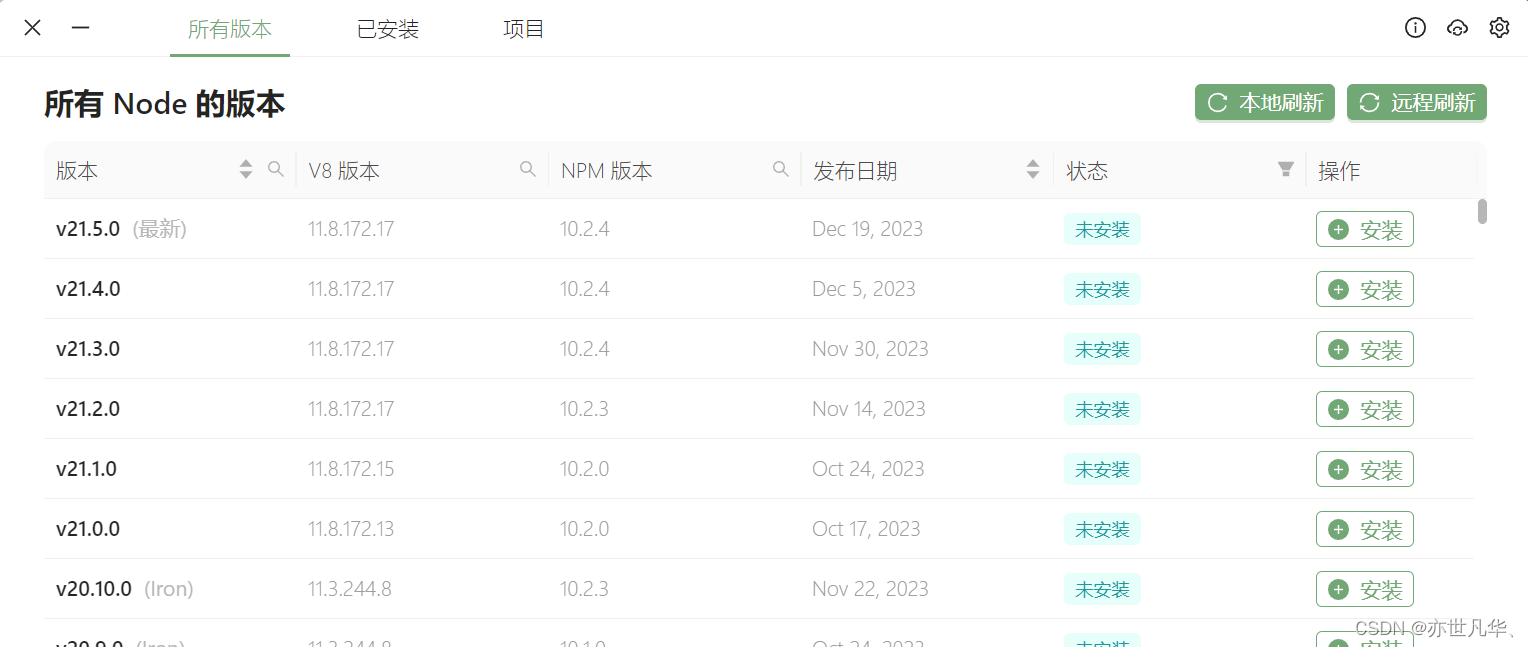Search icon in the 版本 column header
The width and height of the screenshot is (1528, 647).
[276, 170]
